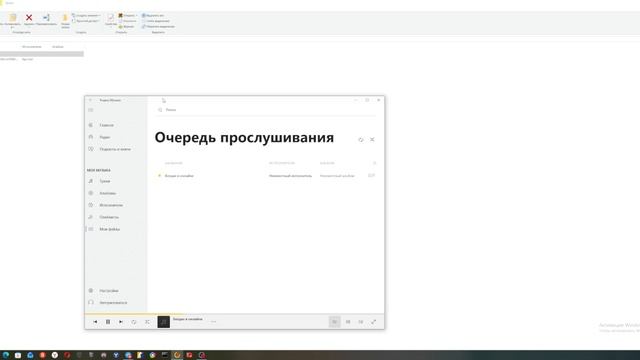
Task: Toggle repeat mode in the player bar
Action: click(134, 322)
